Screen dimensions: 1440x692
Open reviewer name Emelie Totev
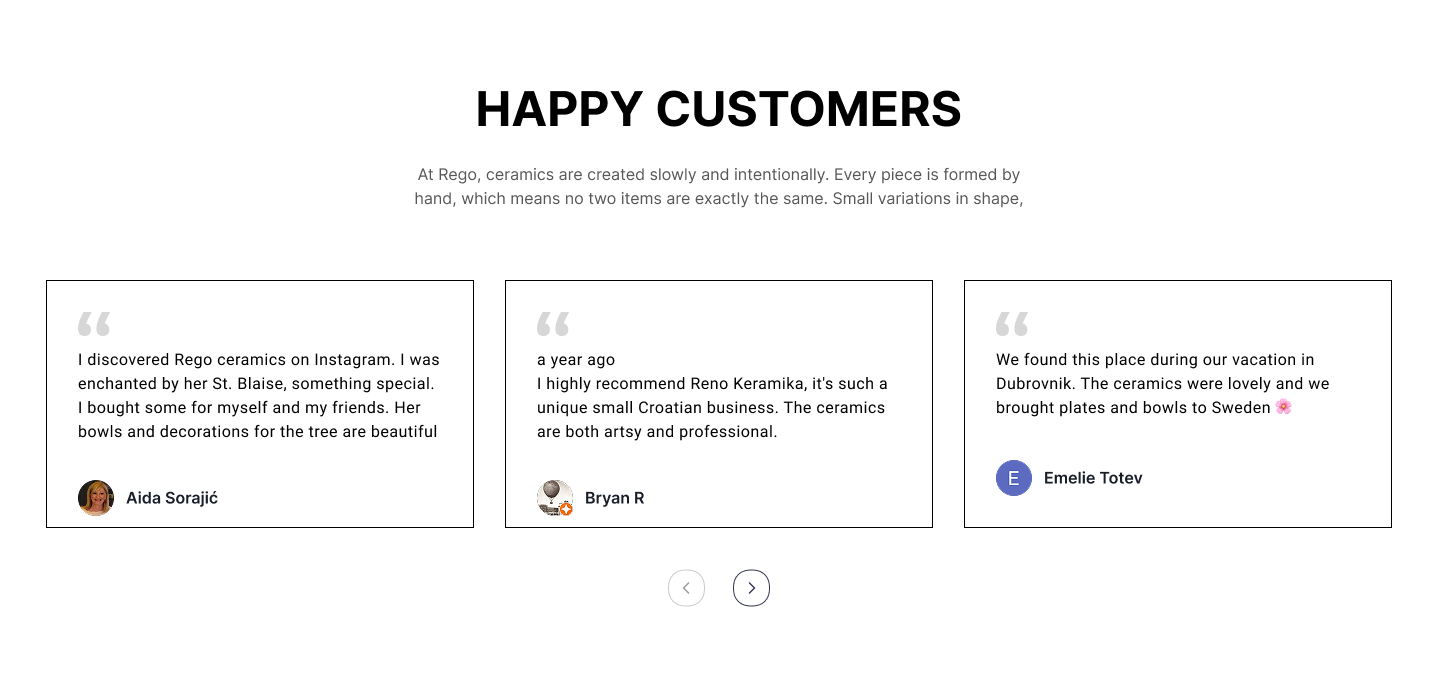click(1093, 478)
